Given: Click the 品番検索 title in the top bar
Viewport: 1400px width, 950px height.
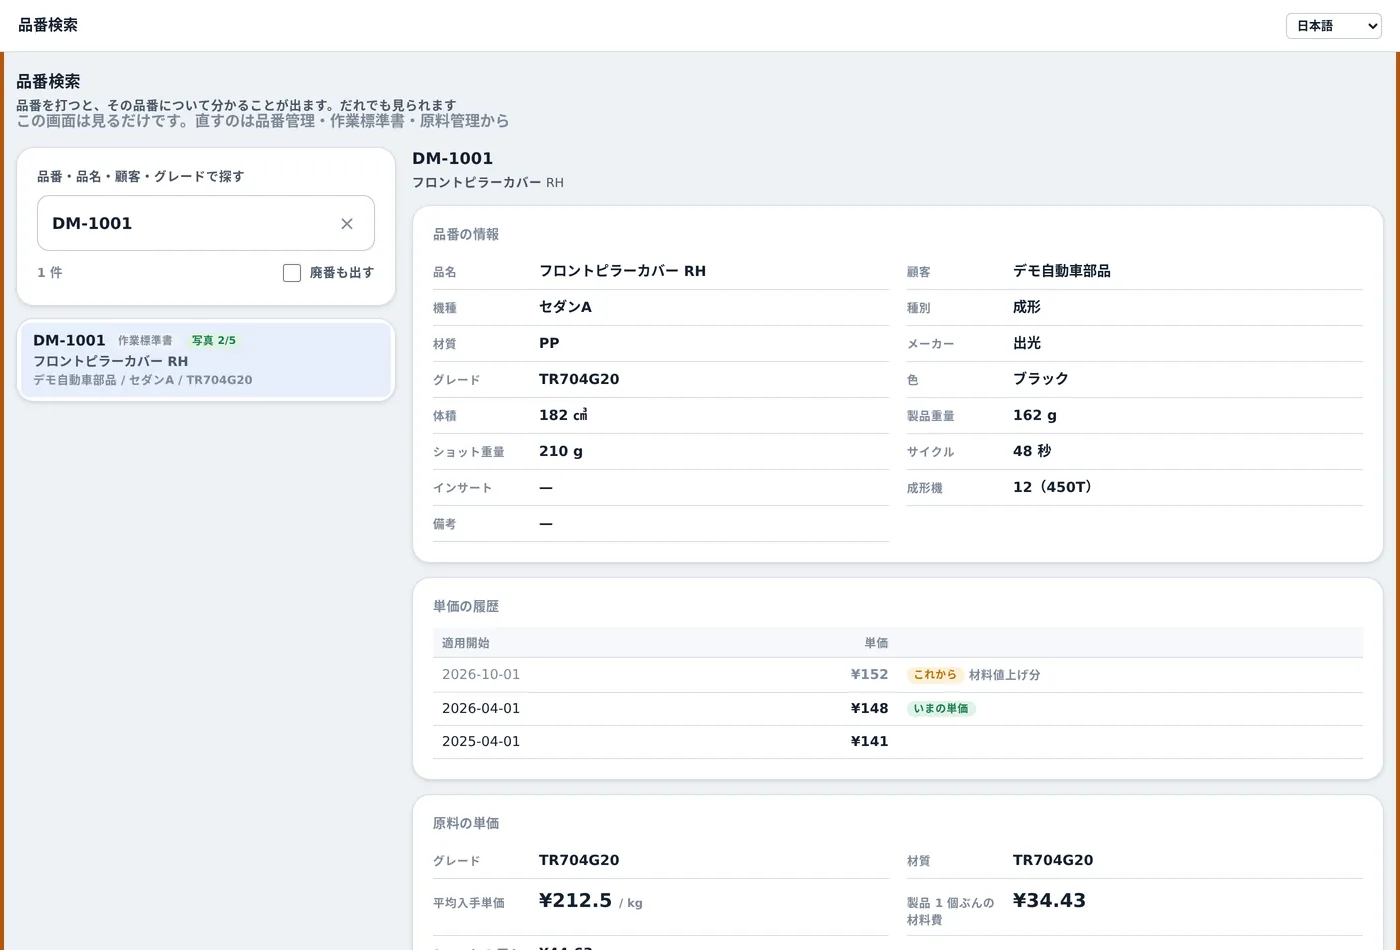Looking at the screenshot, I should [x=48, y=25].
